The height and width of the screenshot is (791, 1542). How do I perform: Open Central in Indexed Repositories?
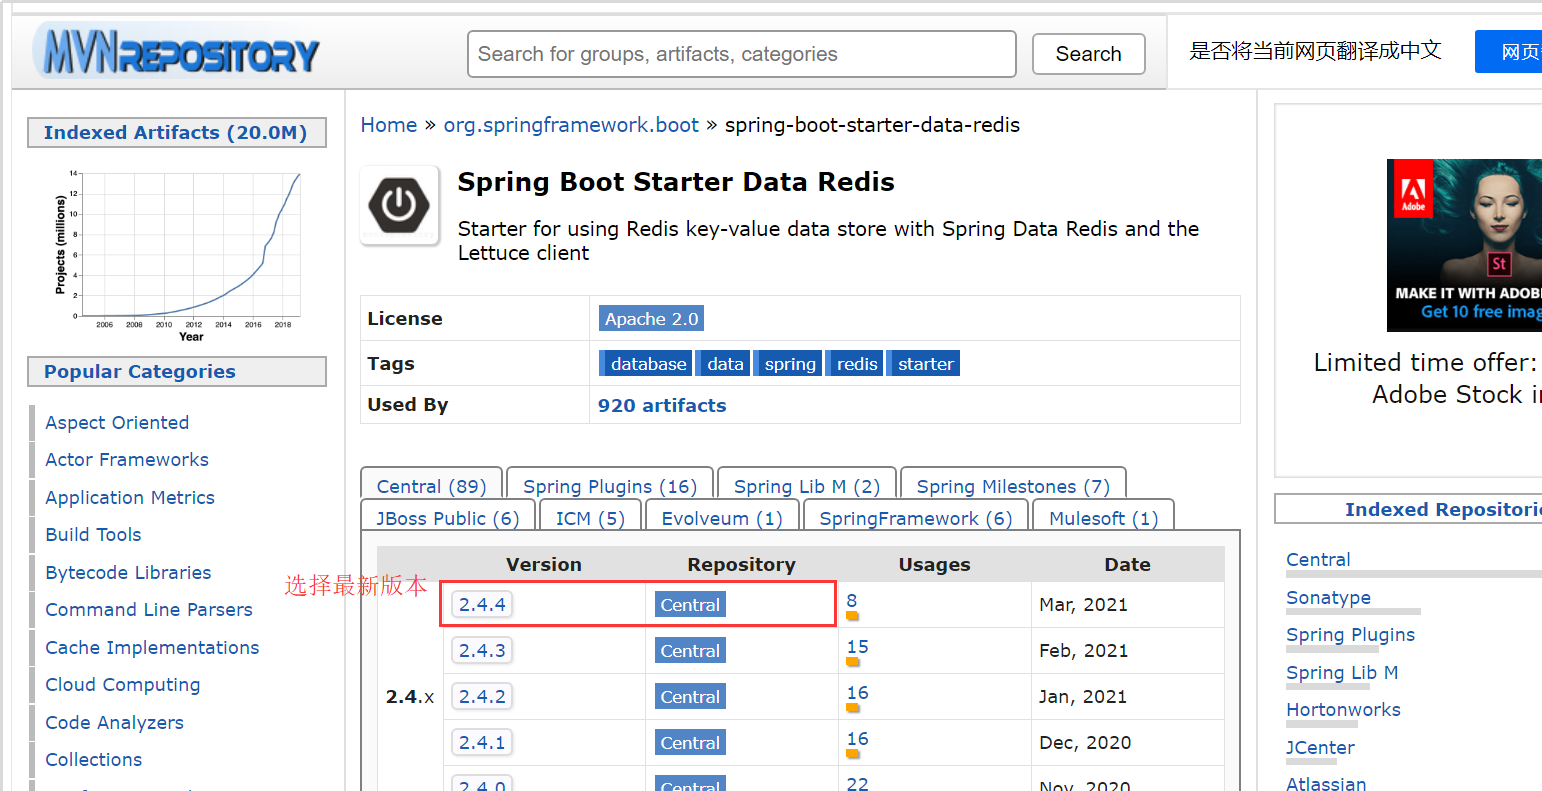[x=1318, y=560]
